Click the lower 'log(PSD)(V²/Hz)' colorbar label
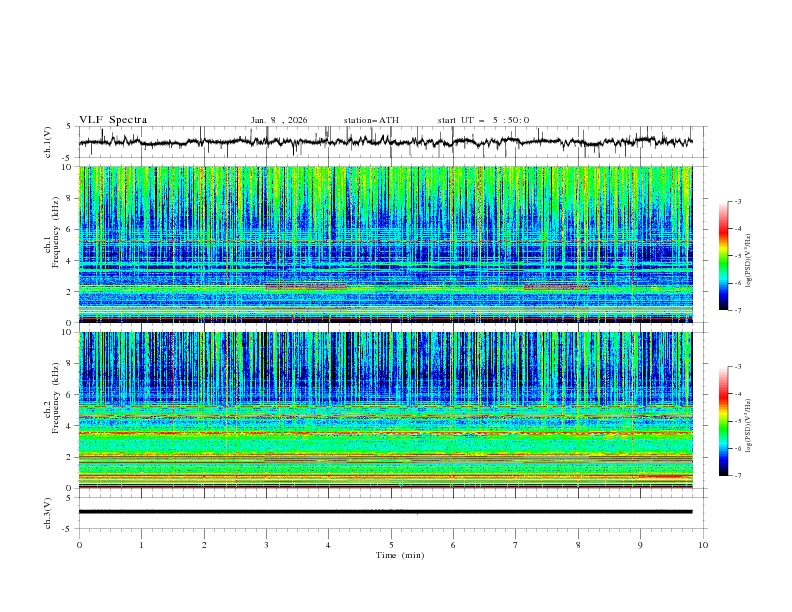The height and width of the screenshot is (612, 792). tap(749, 426)
